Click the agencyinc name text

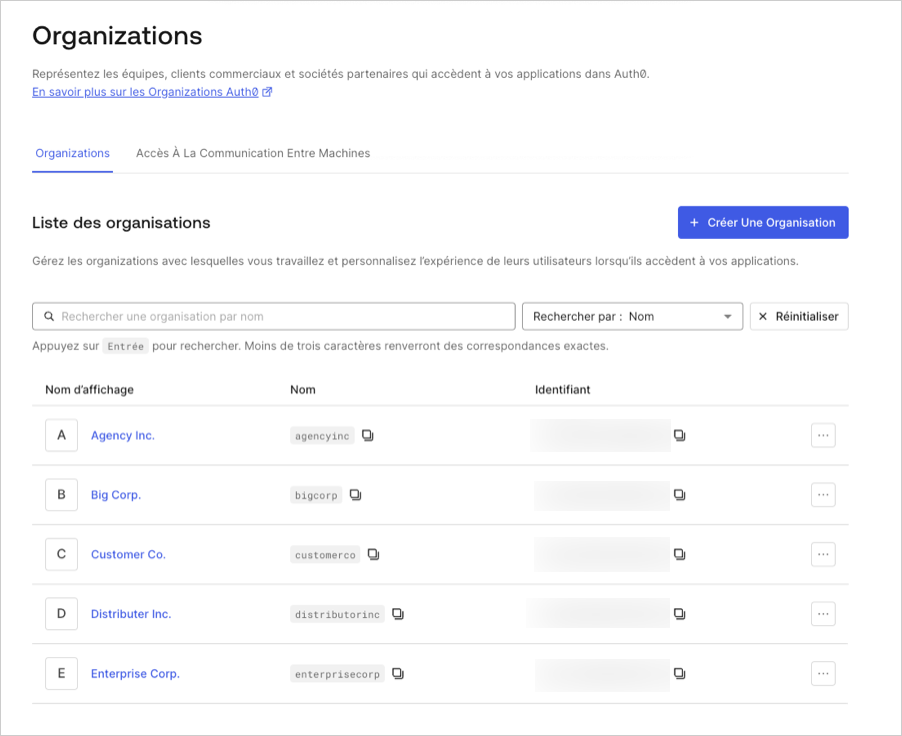(x=322, y=436)
